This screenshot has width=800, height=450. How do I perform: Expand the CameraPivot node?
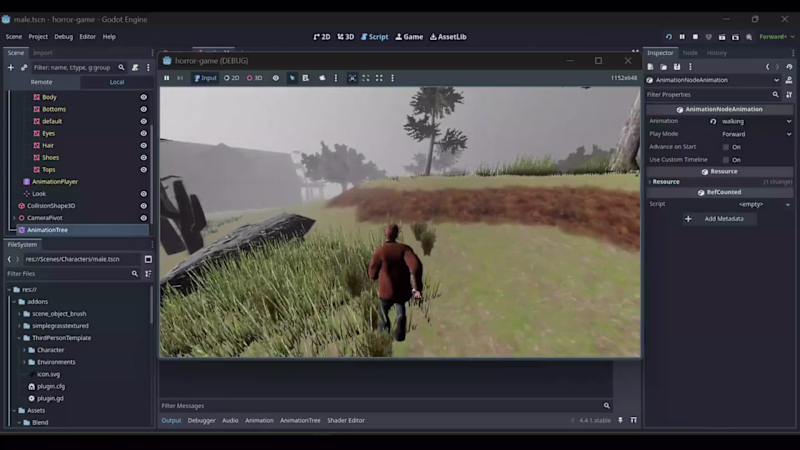click(14, 218)
